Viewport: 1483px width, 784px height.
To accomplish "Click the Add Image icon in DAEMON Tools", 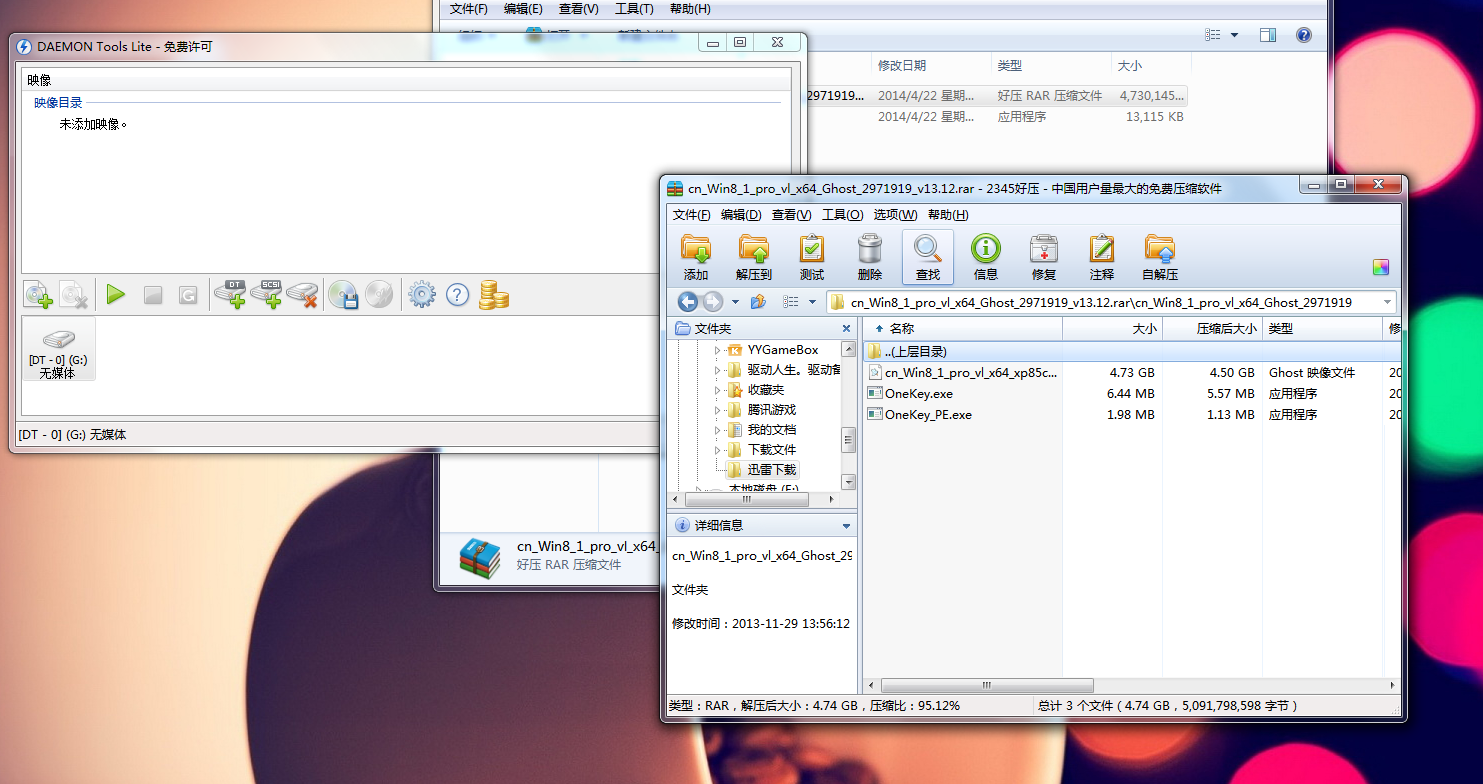I will tap(38, 295).
